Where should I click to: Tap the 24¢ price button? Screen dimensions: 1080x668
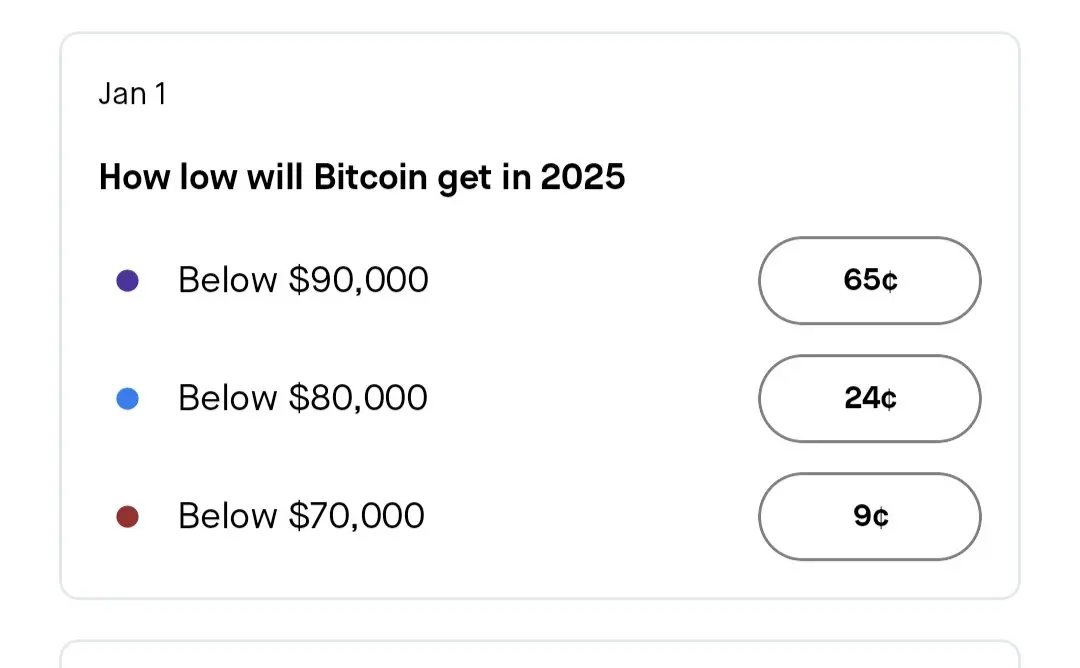(869, 399)
